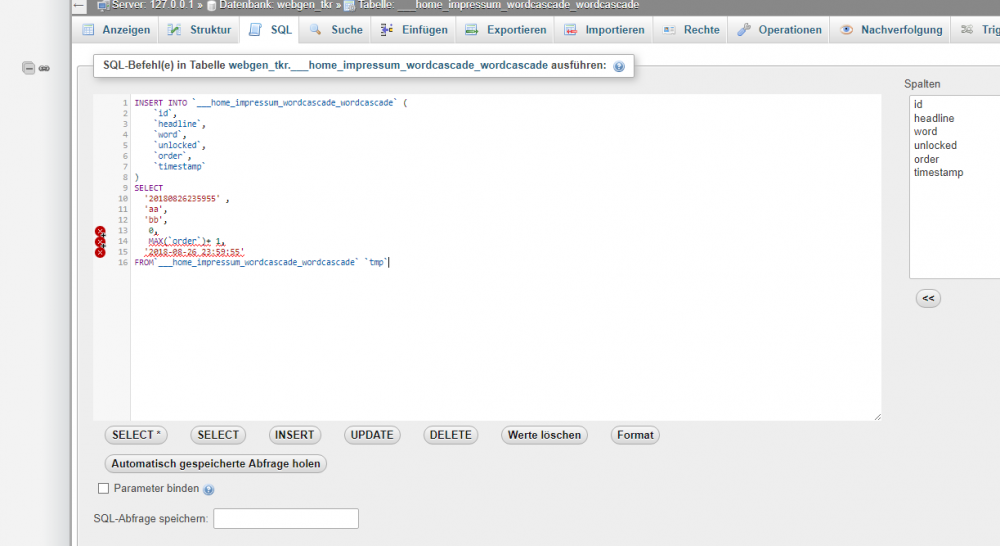This screenshot has width=1000, height=546.
Task: Click the UPDATE button
Action: tap(372, 435)
